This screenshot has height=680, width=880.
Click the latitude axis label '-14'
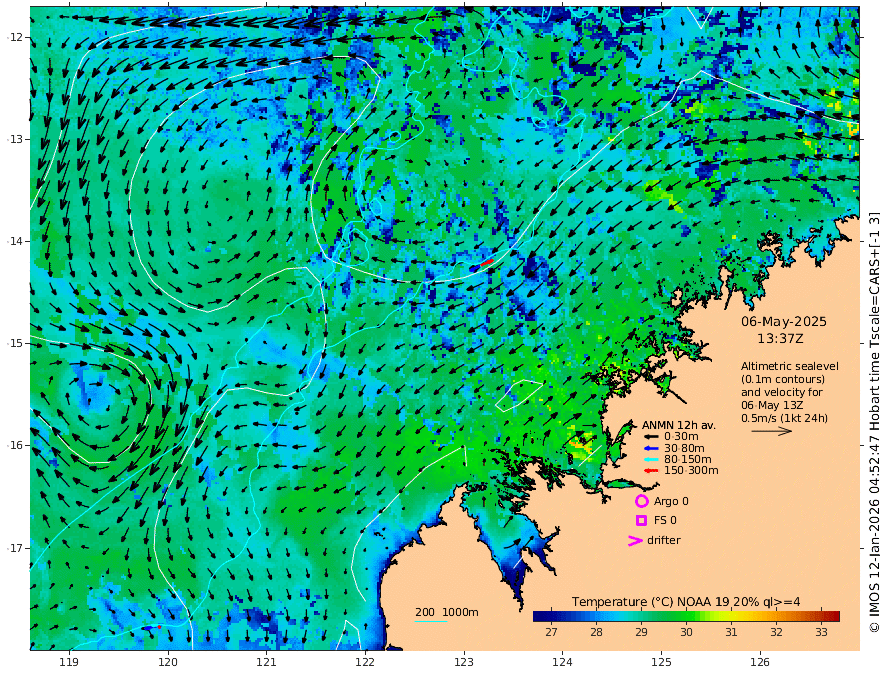pos(15,241)
